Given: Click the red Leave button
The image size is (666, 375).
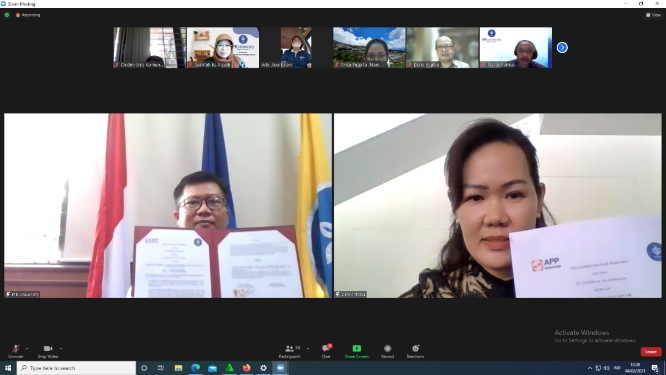Looking at the screenshot, I should coord(651,352).
